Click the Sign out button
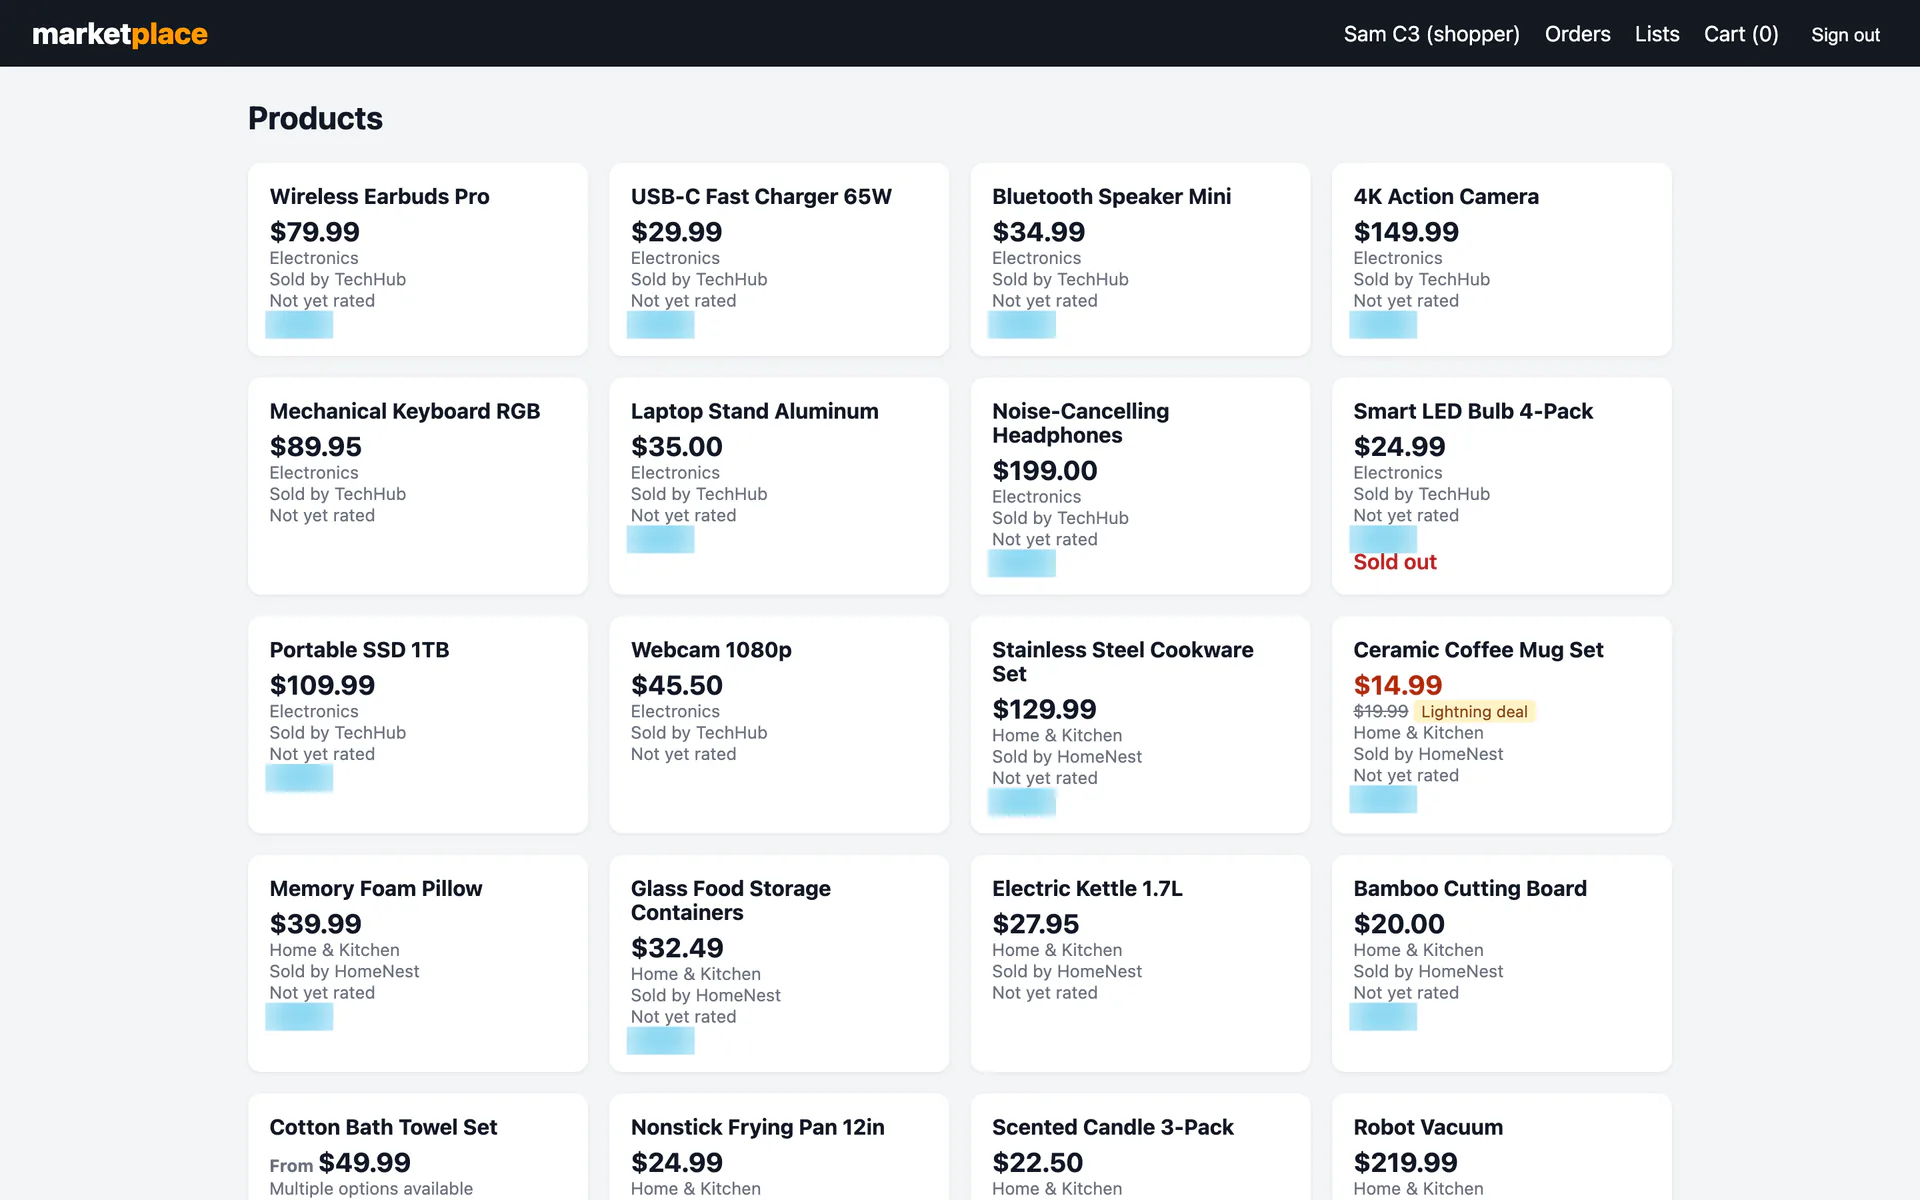This screenshot has width=1920, height=1200. click(x=1845, y=34)
